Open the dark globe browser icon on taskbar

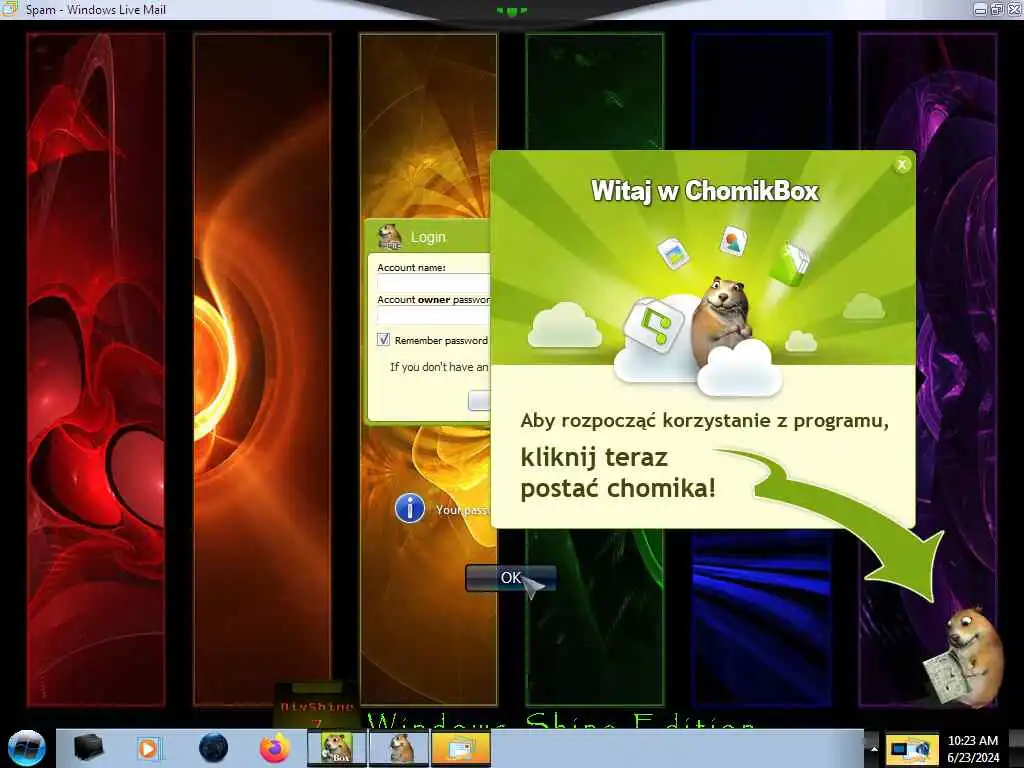[214, 748]
